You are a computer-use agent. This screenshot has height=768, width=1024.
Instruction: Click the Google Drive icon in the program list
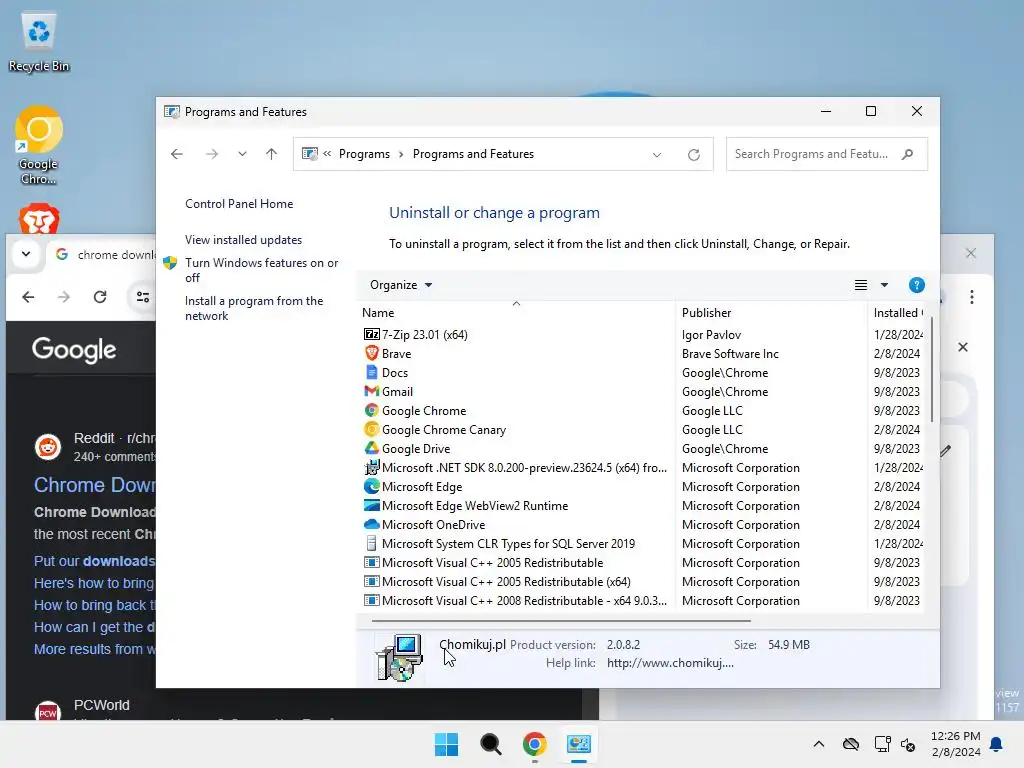coord(371,448)
